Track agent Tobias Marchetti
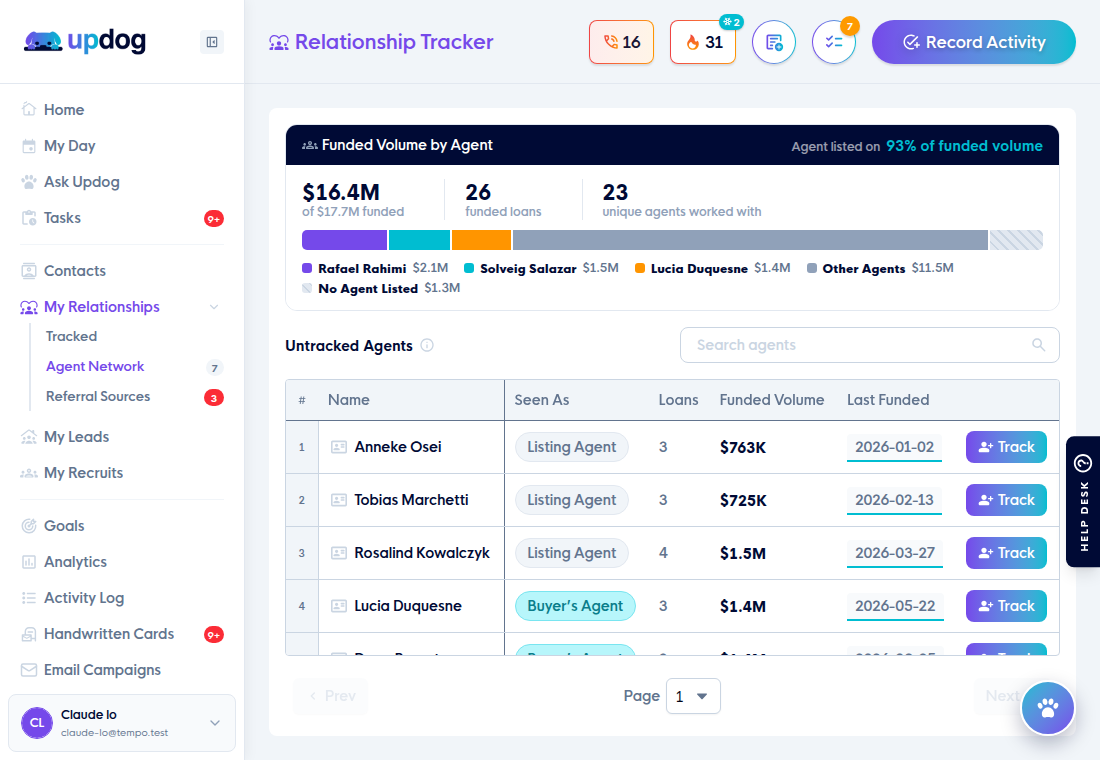 click(x=1006, y=500)
